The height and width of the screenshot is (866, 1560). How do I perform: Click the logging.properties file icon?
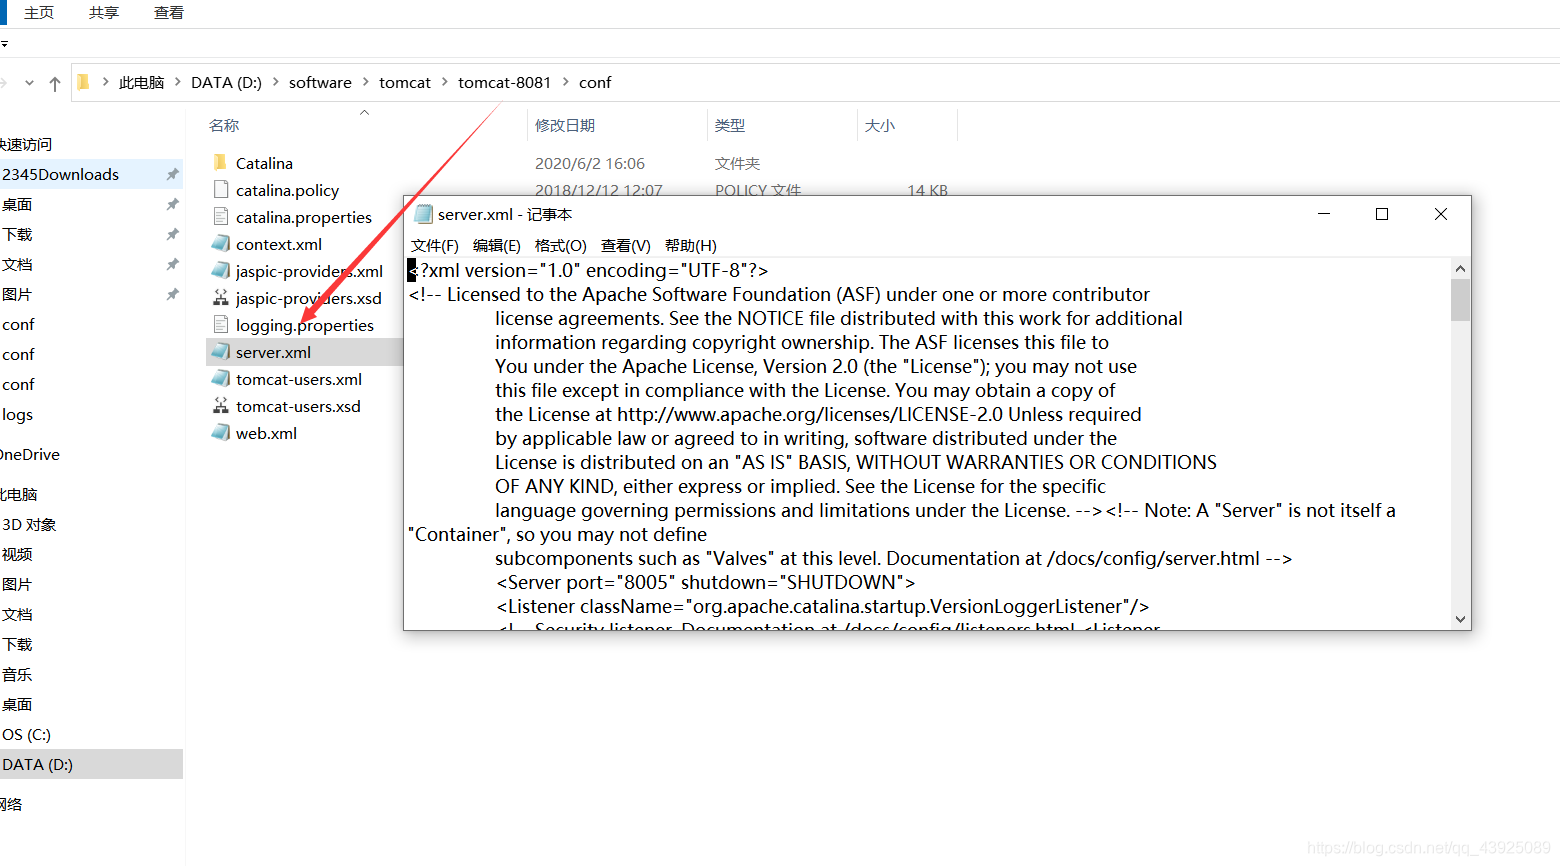[x=220, y=325]
